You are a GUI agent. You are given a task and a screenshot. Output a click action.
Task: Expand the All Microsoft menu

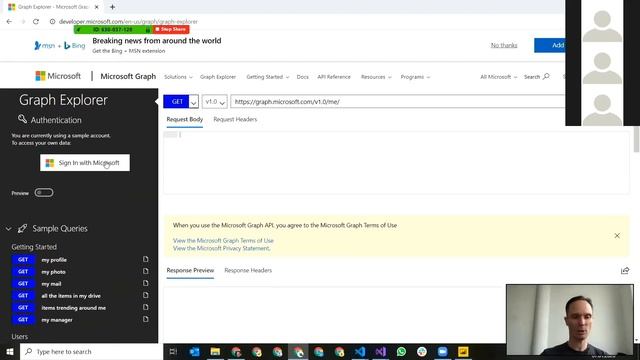498,77
